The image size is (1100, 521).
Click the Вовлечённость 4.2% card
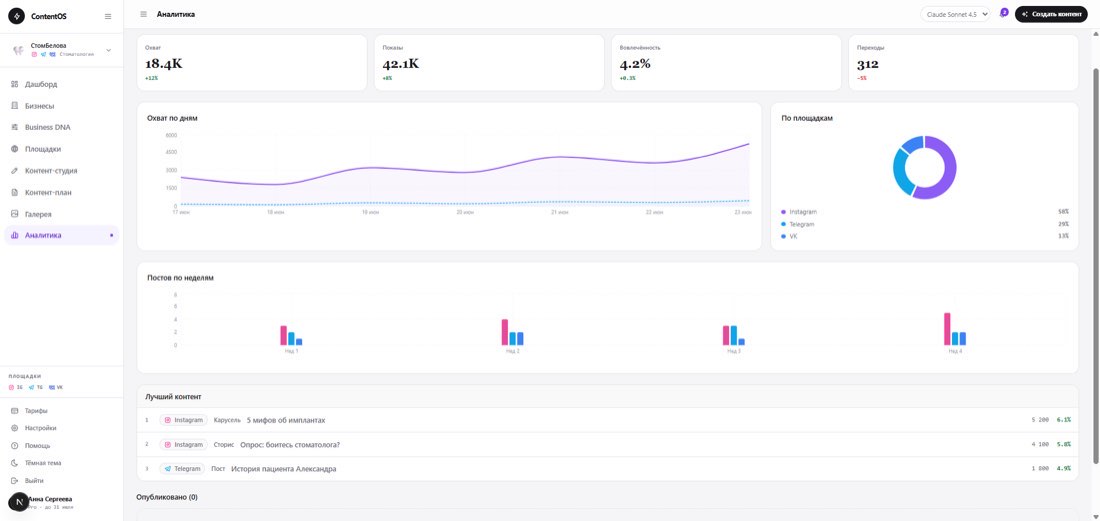pos(726,62)
